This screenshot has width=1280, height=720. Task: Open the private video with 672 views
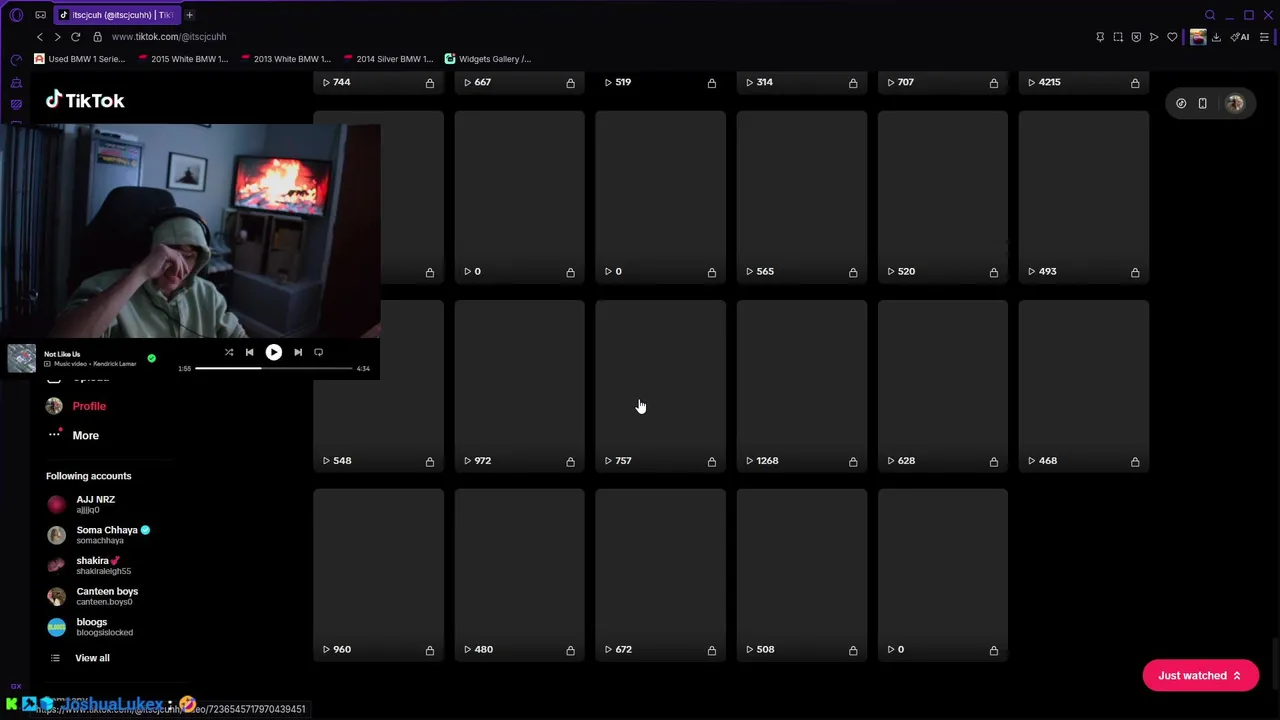pyautogui.click(x=660, y=575)
